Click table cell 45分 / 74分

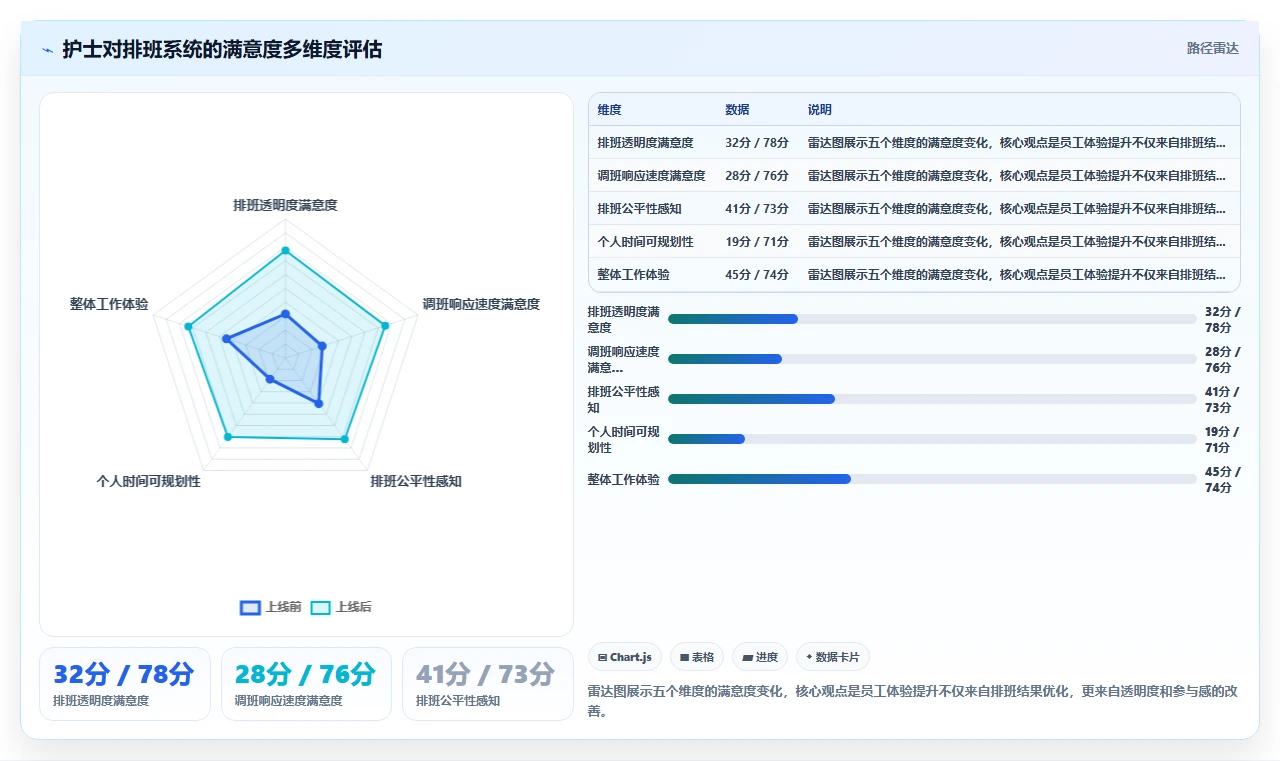757,274
